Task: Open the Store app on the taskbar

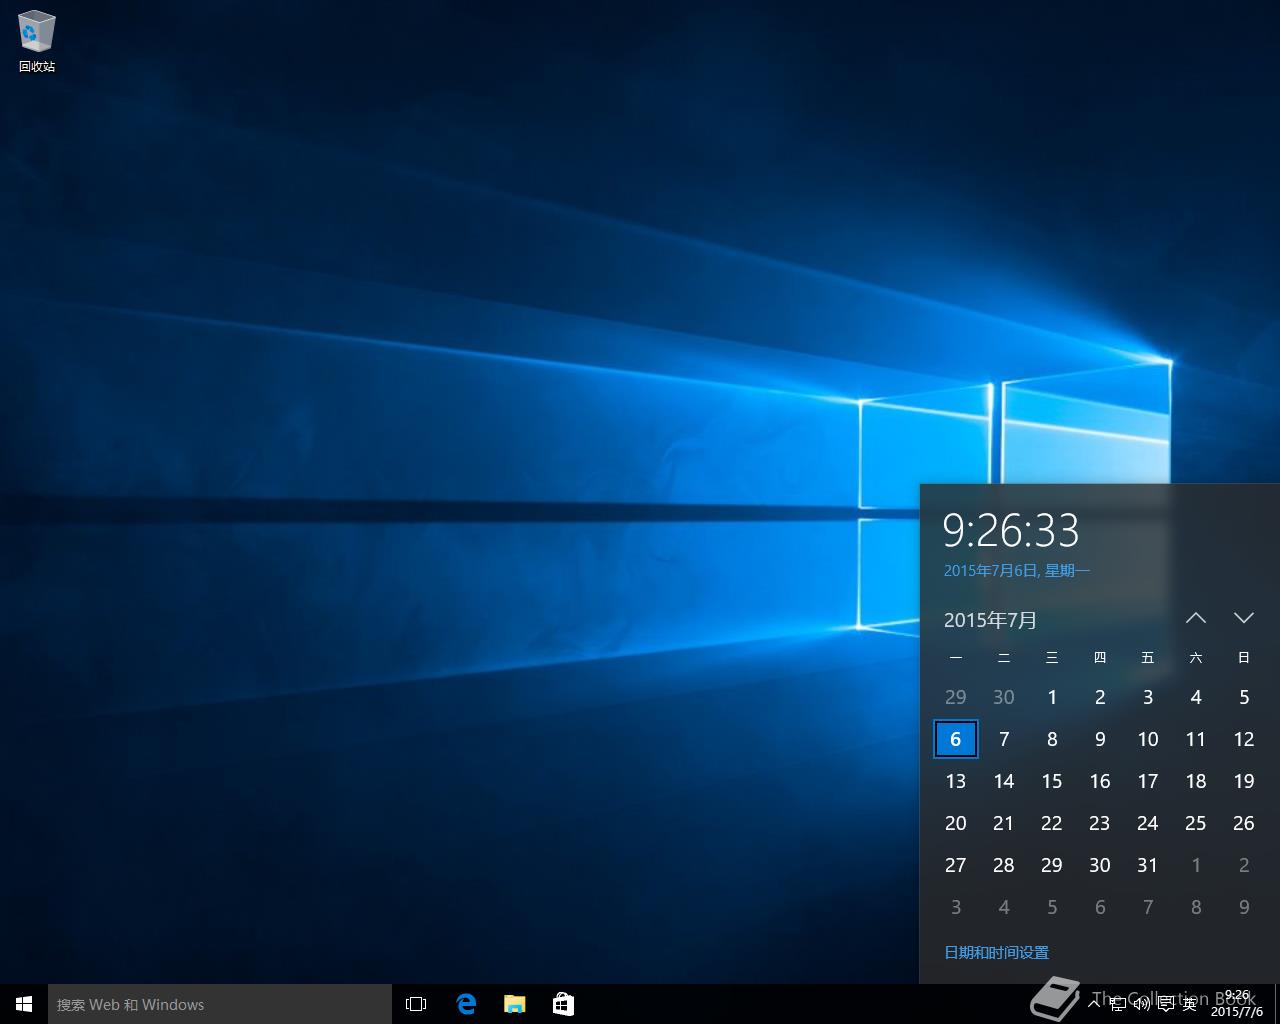Action: [x=563, y=1004]
